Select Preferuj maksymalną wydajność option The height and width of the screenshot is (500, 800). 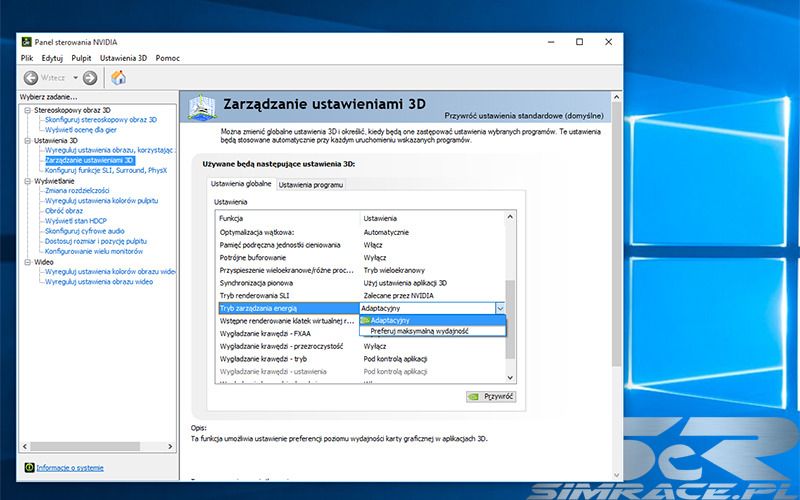(x=419, y=331)
